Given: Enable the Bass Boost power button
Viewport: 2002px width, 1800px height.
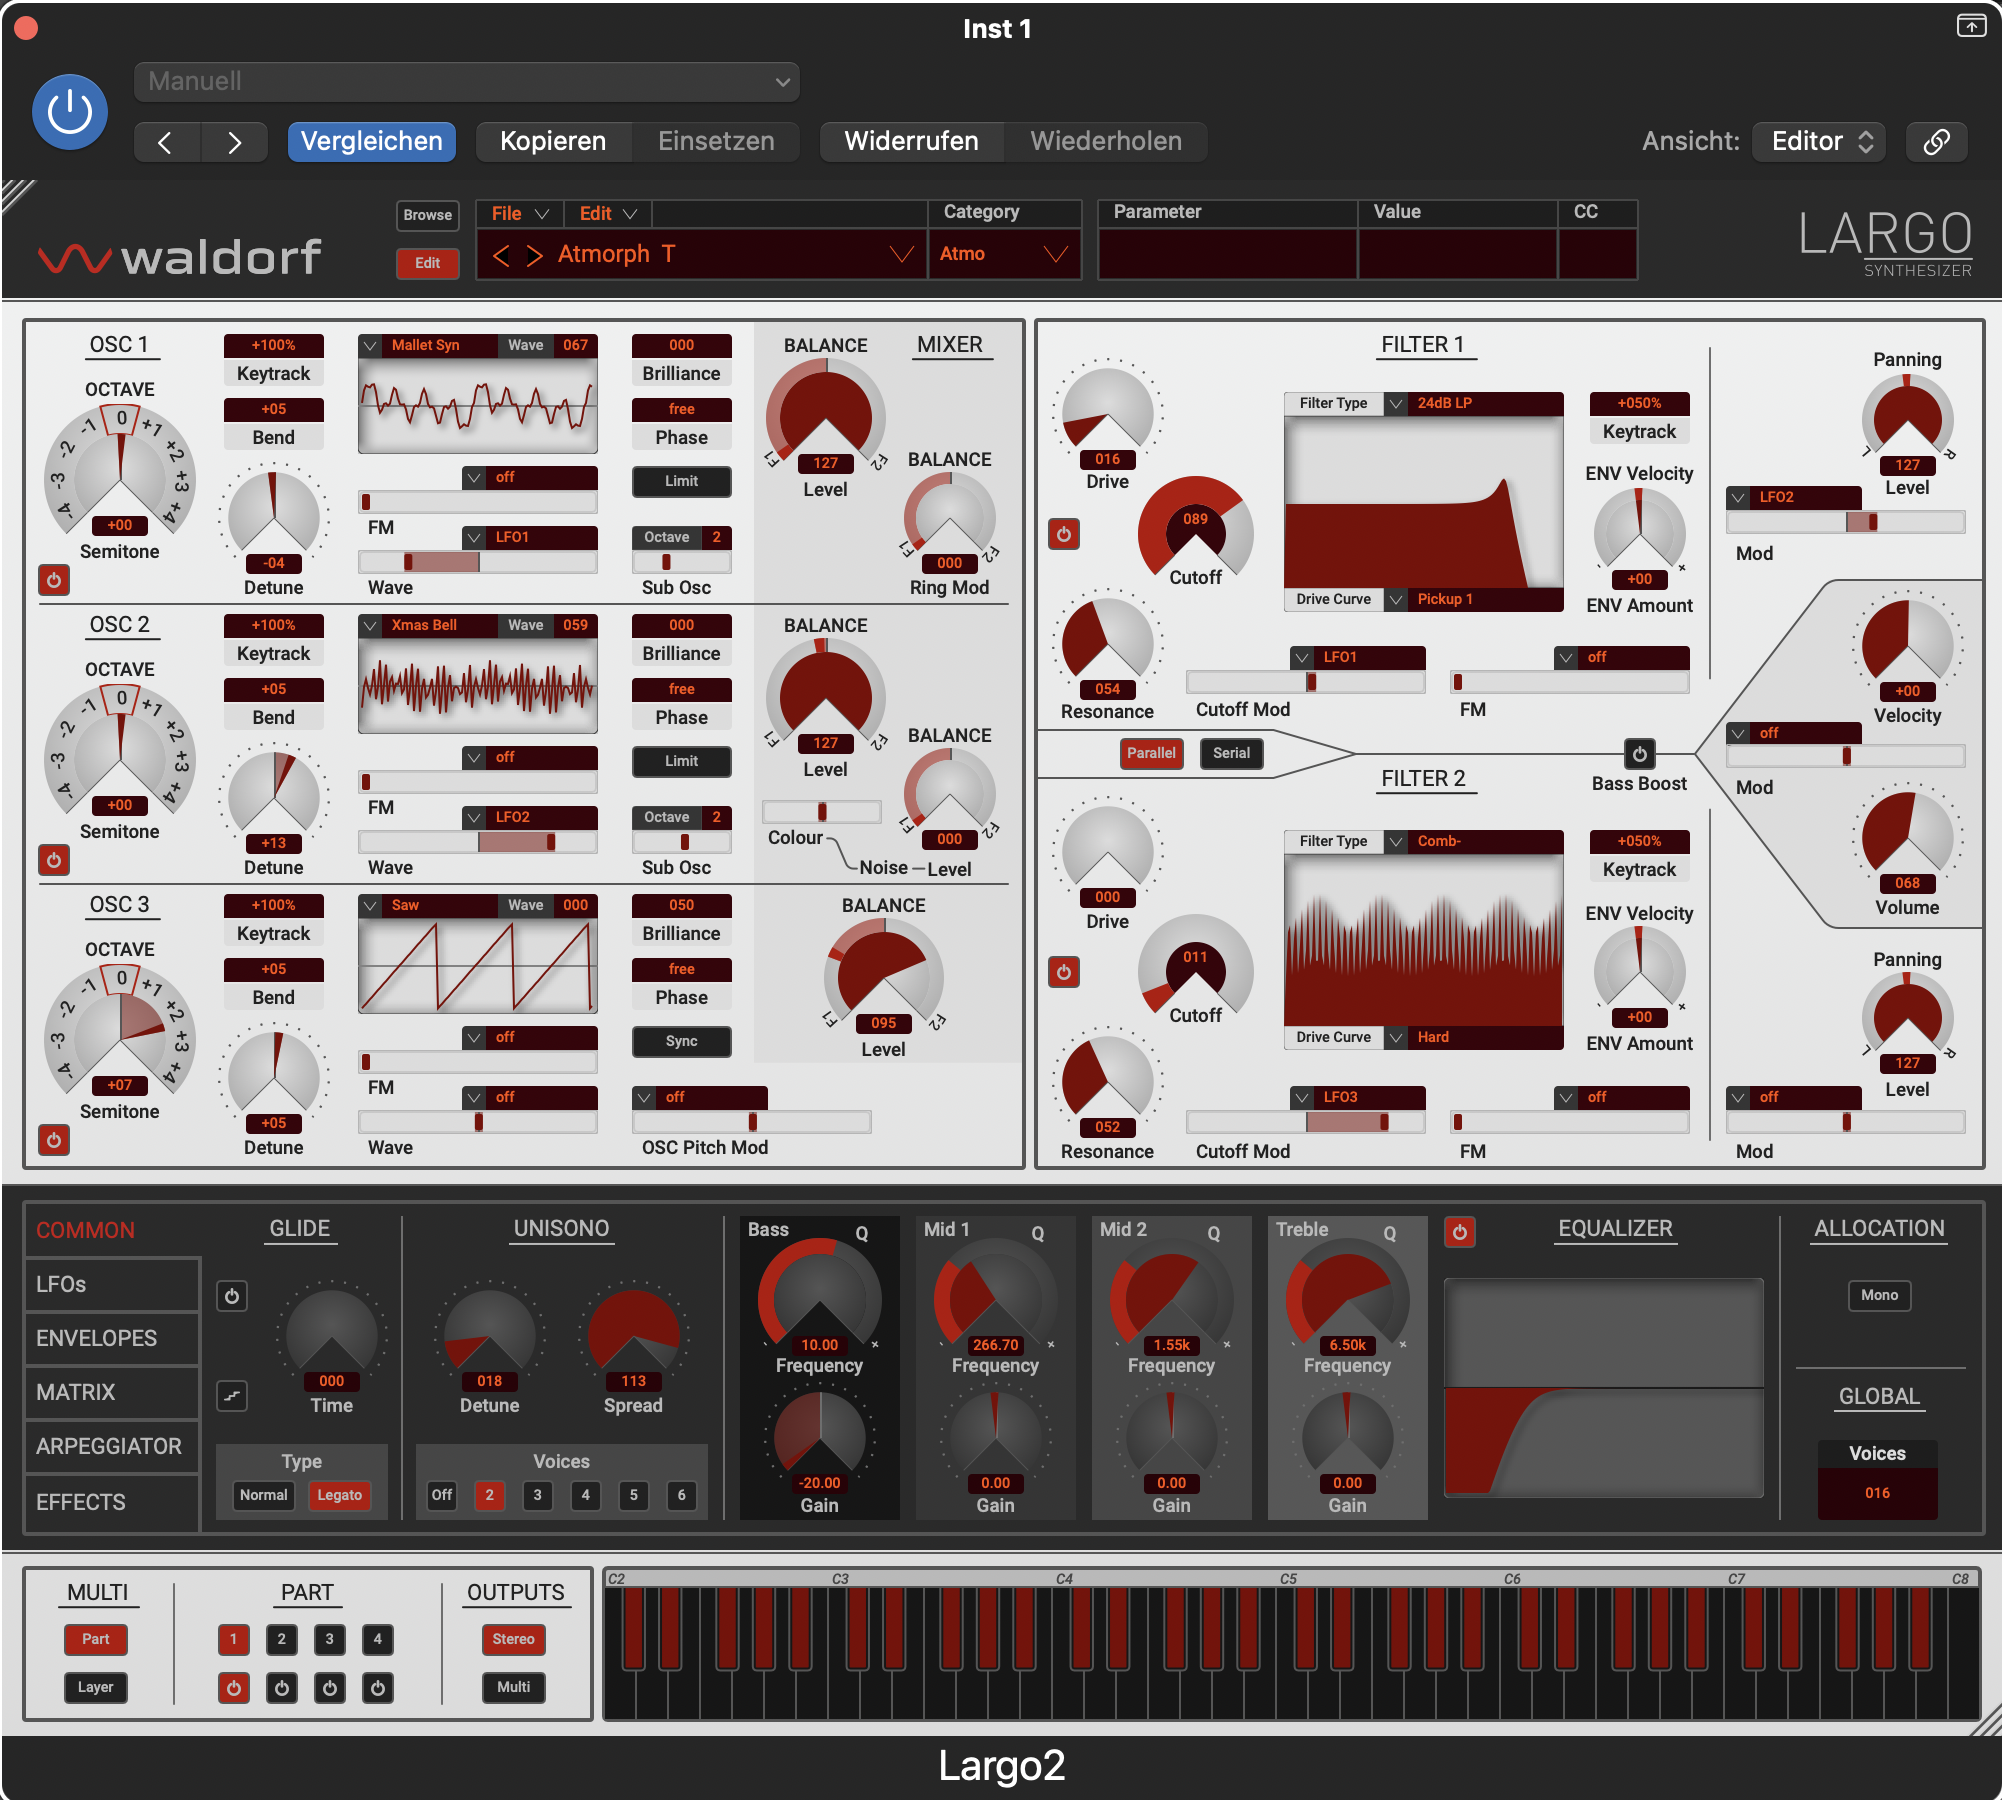Looking at the screenshot, I should (x=1639, y=753).
